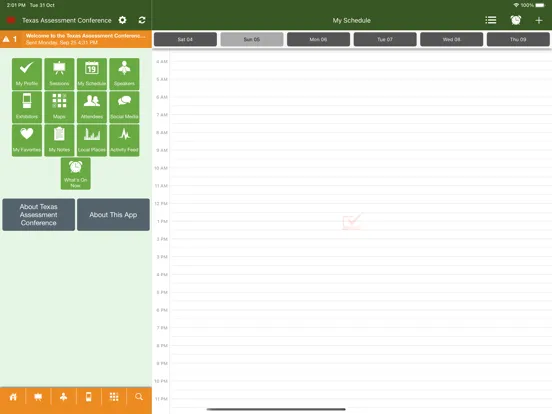Select the Tue 07 day tab
This screenshot has height=414, width=552.
tap(385, 39)
